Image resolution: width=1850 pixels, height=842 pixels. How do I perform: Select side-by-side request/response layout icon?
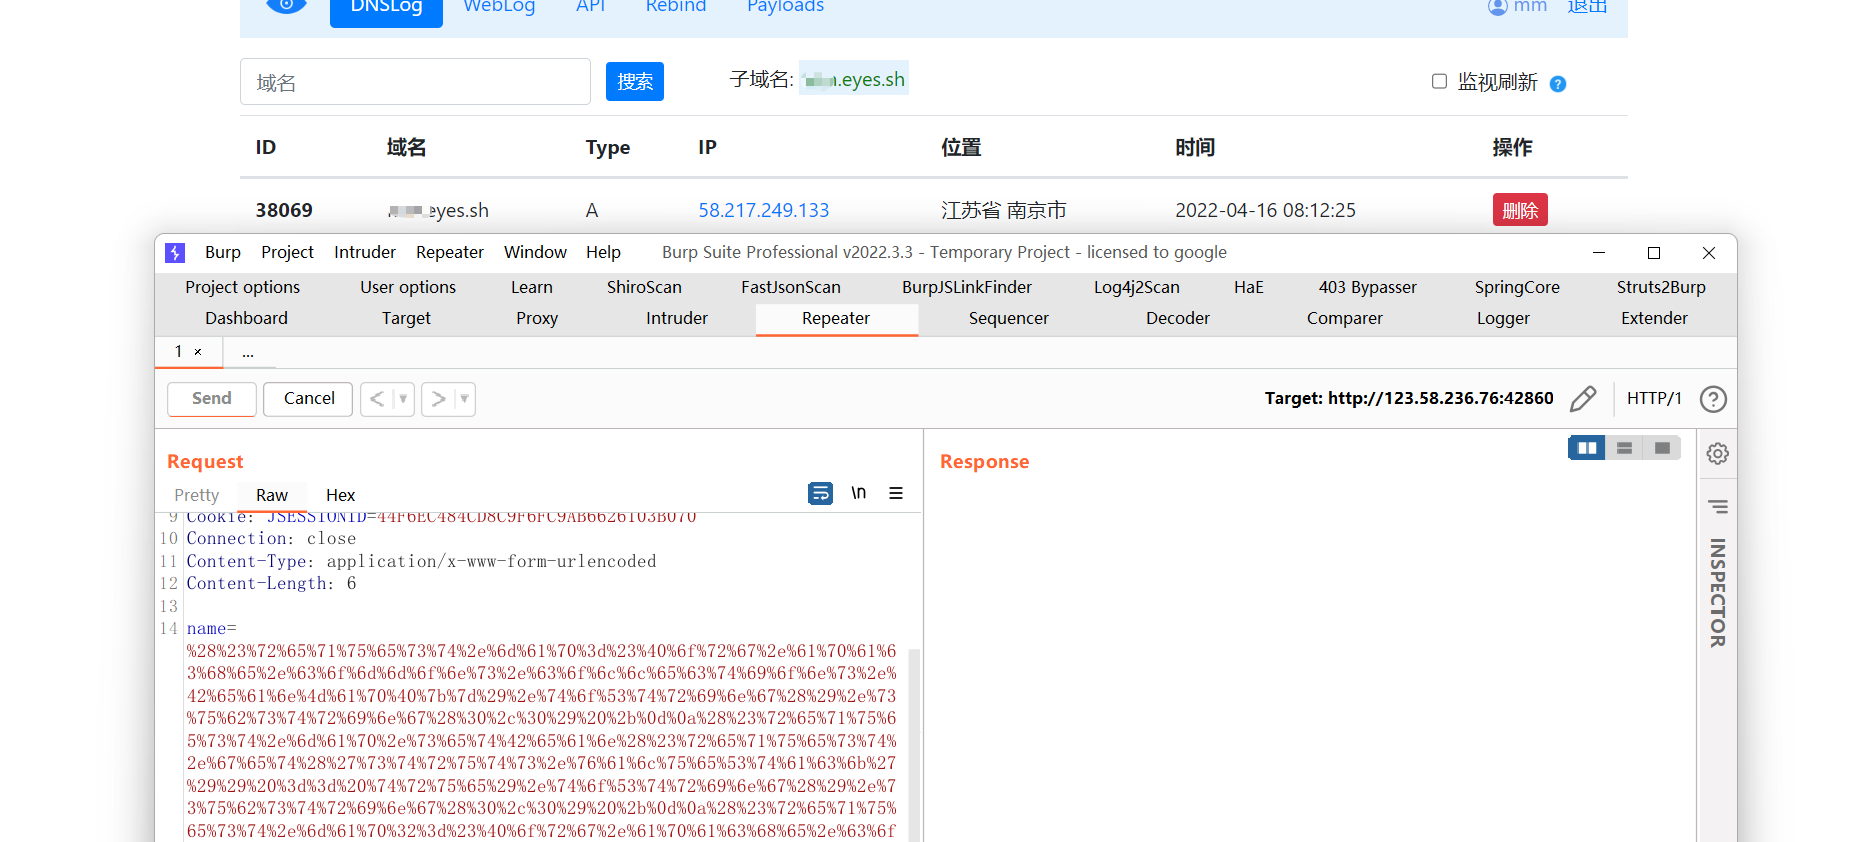(1587, 448)
